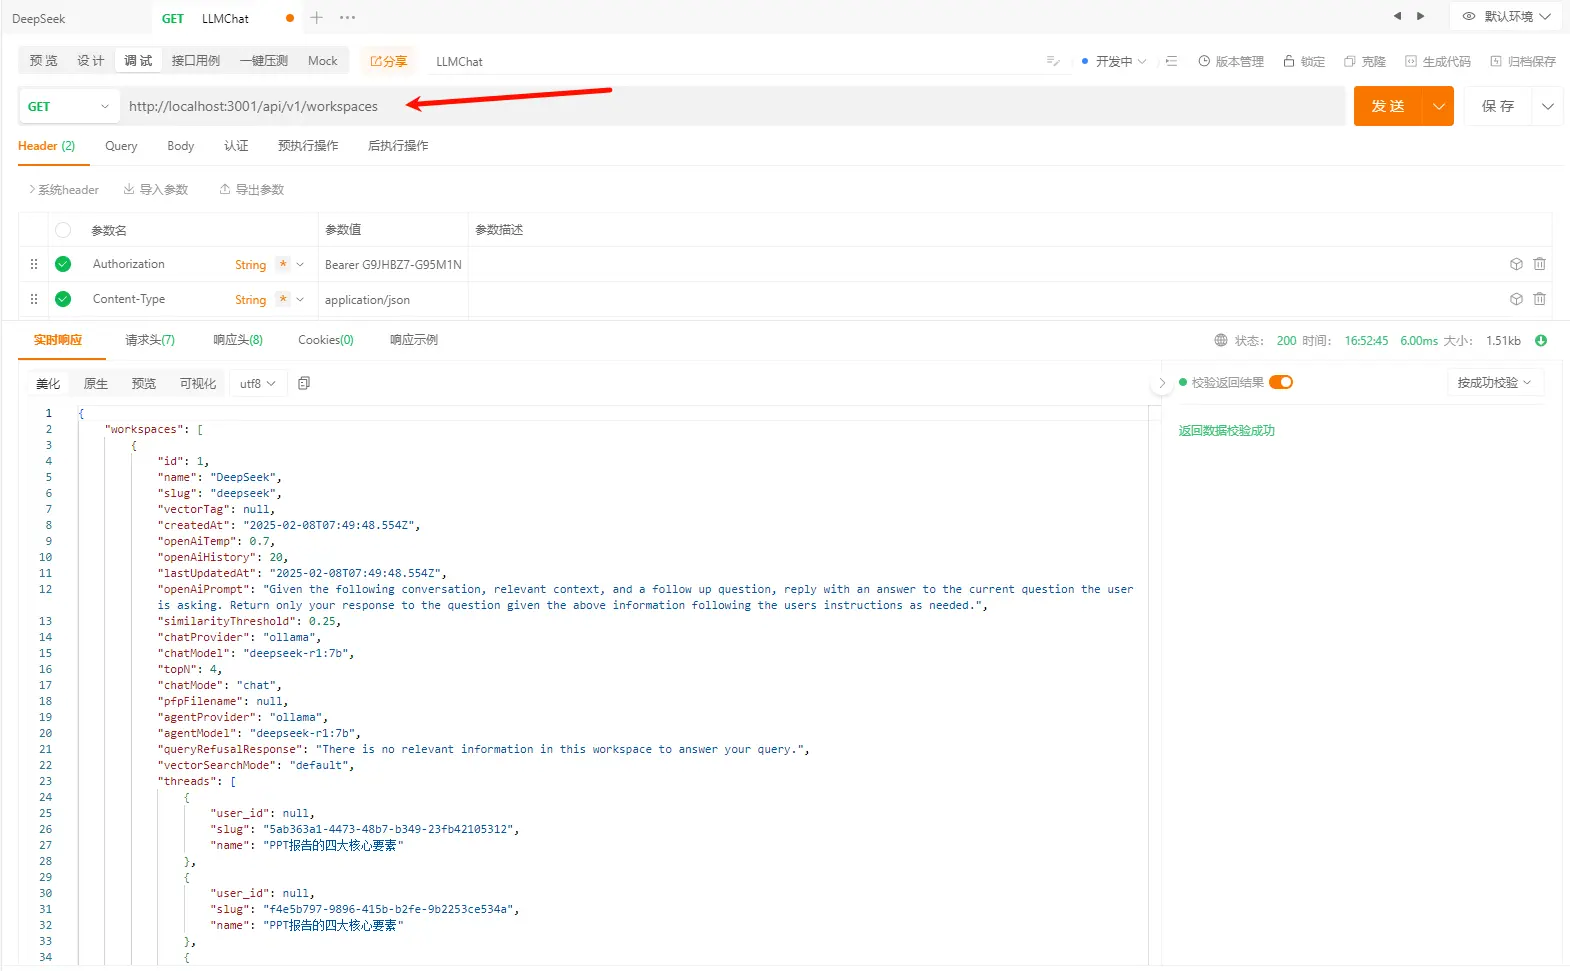This screenshot has width=1570, height=971.
Task: Open the Content-Type type String dropdown
Action: click(x=269, y=300)
